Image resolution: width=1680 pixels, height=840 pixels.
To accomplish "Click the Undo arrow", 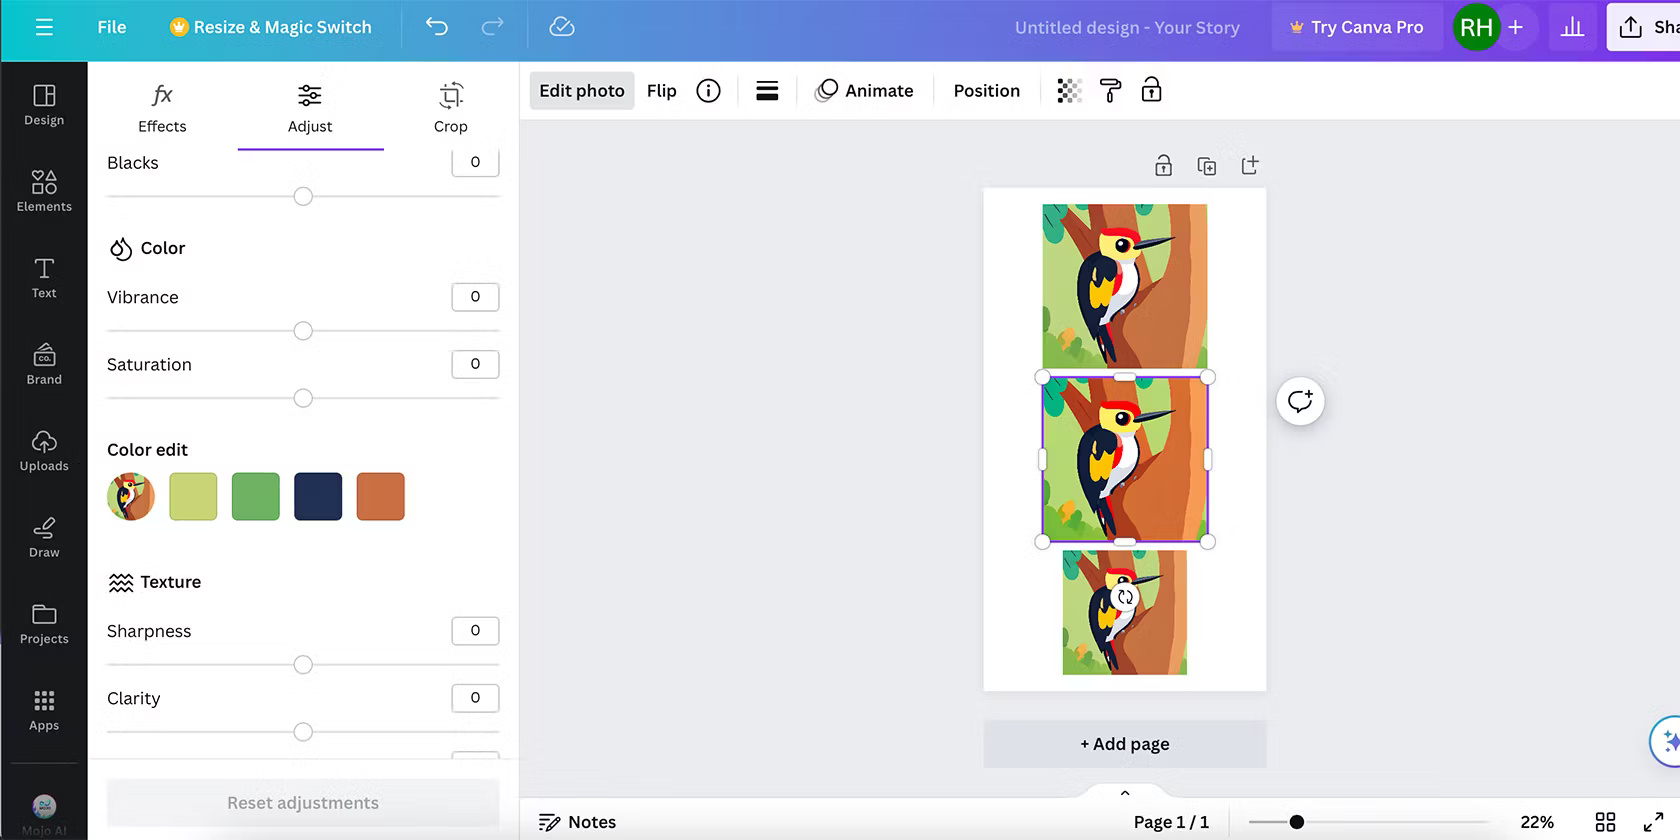I will tap(437, 27).
